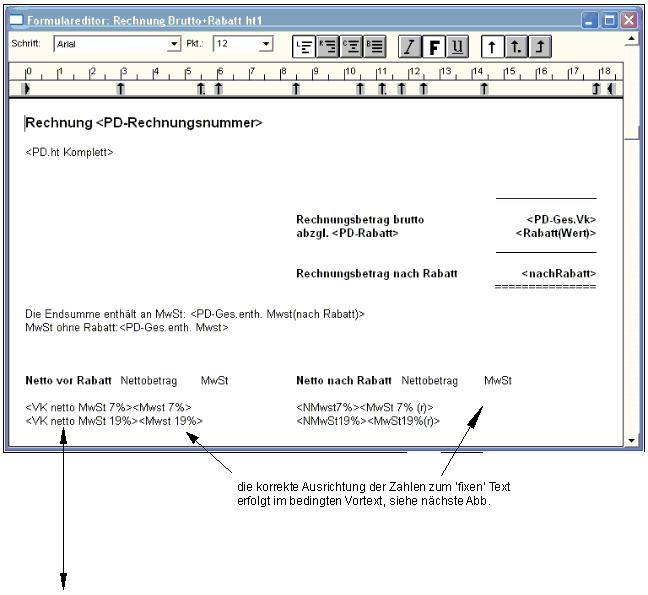Apply centered text alignment icon
648x595 pixels.
click(351, 45)
